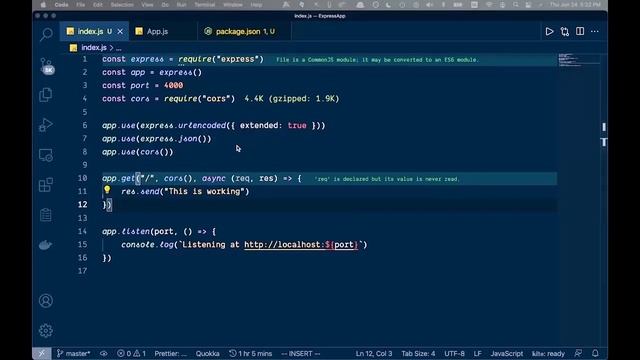Open the Explorer files view

[x=46, y=95]
